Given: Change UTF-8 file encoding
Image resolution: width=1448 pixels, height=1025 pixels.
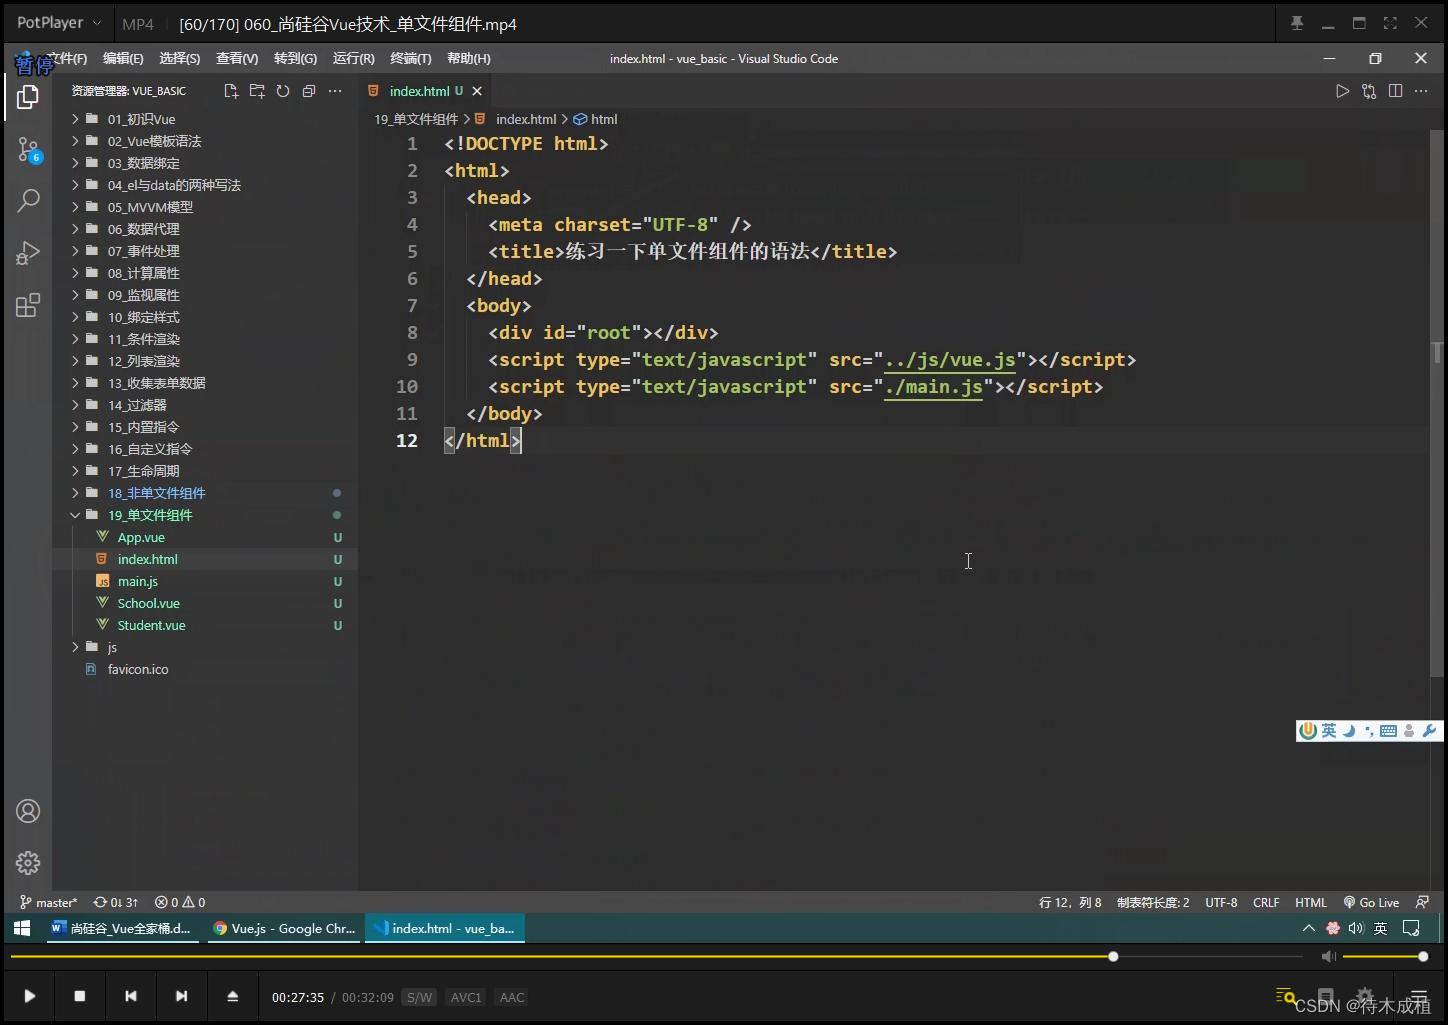Looking at the screenshot, I should click(x=1221, y=902).
